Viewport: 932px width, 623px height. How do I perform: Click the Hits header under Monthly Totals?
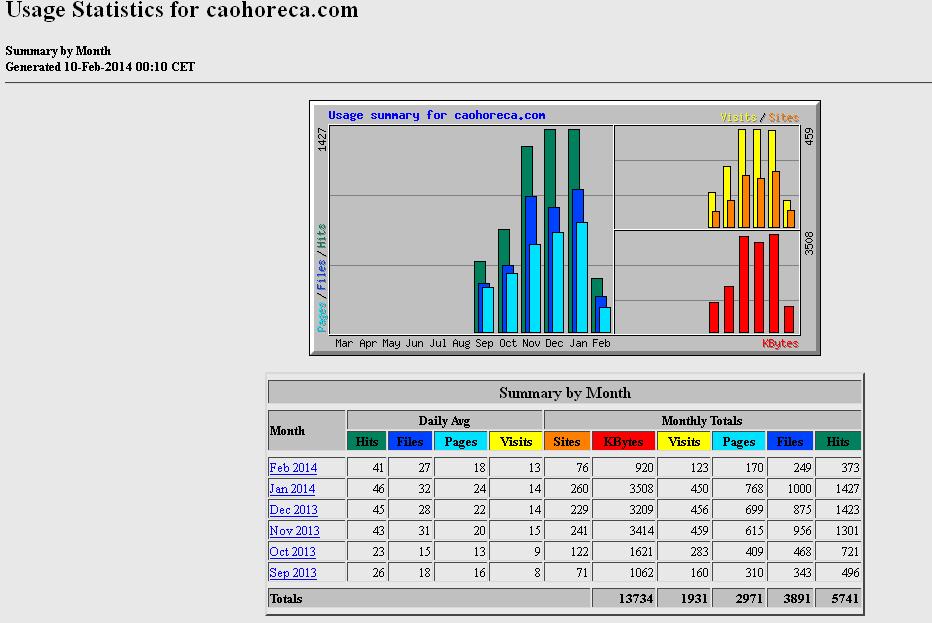coord(838,442)
